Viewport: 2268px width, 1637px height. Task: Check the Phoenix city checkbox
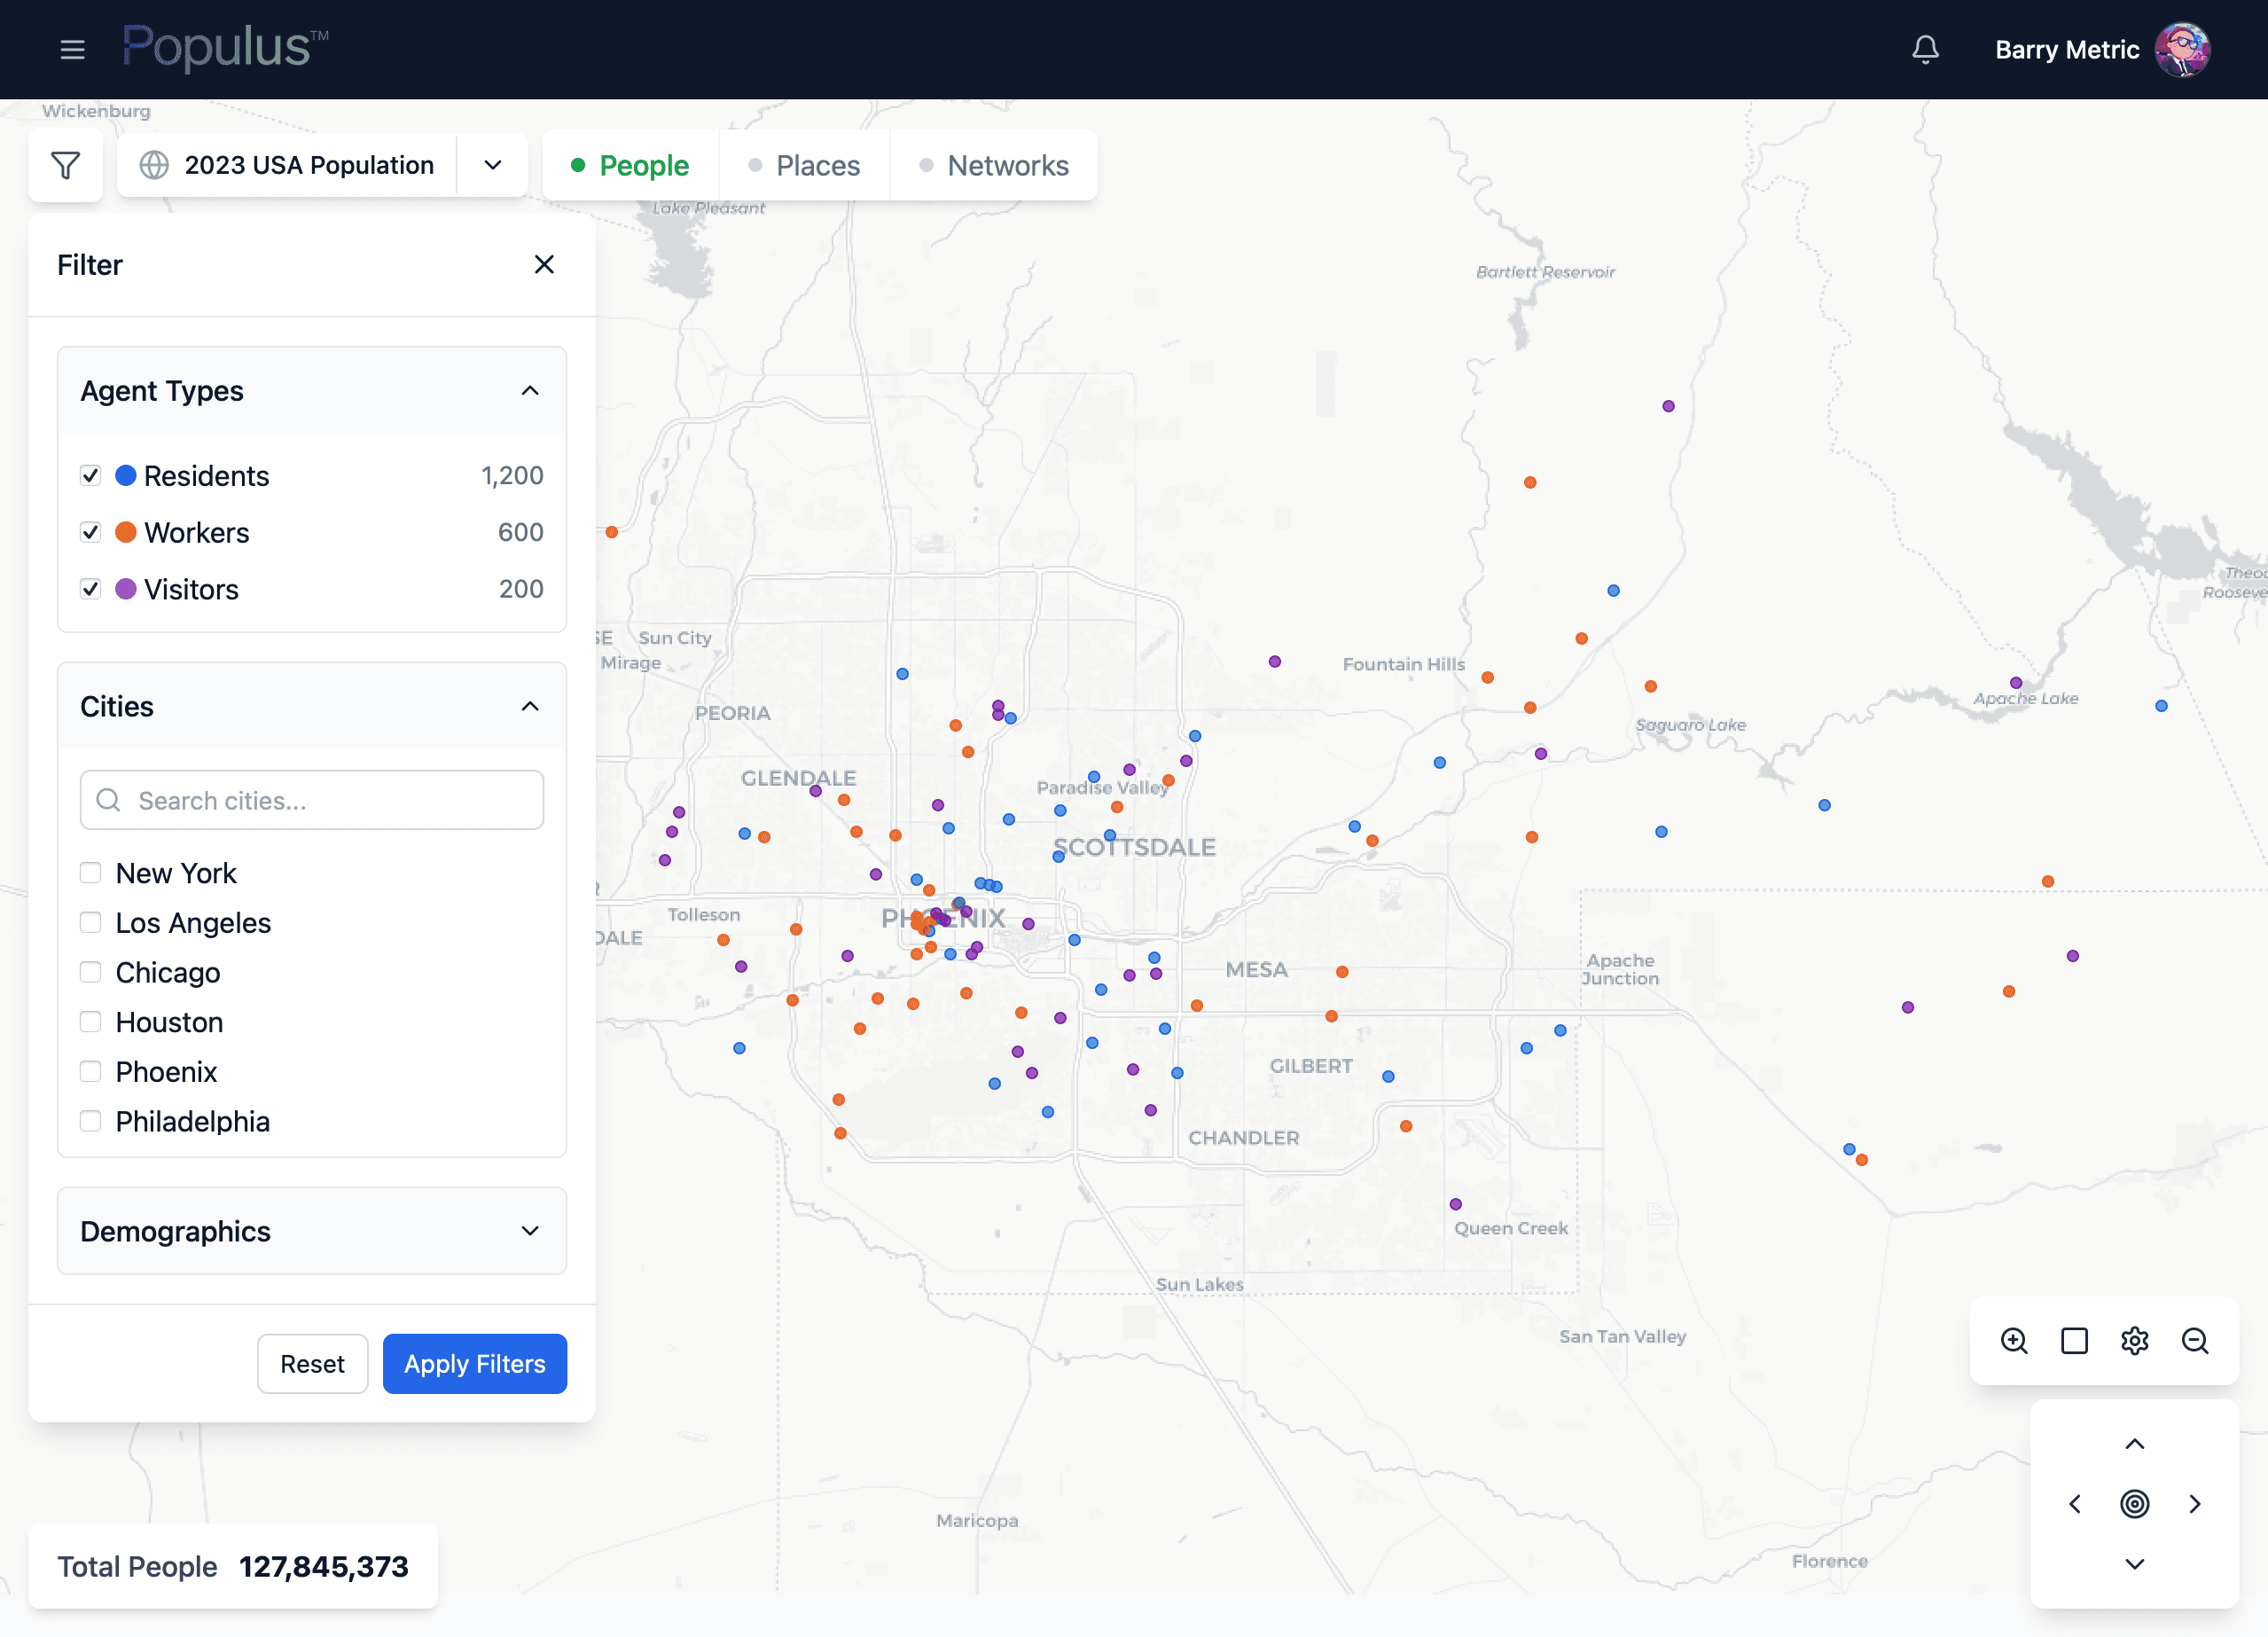pos(91,1071)
